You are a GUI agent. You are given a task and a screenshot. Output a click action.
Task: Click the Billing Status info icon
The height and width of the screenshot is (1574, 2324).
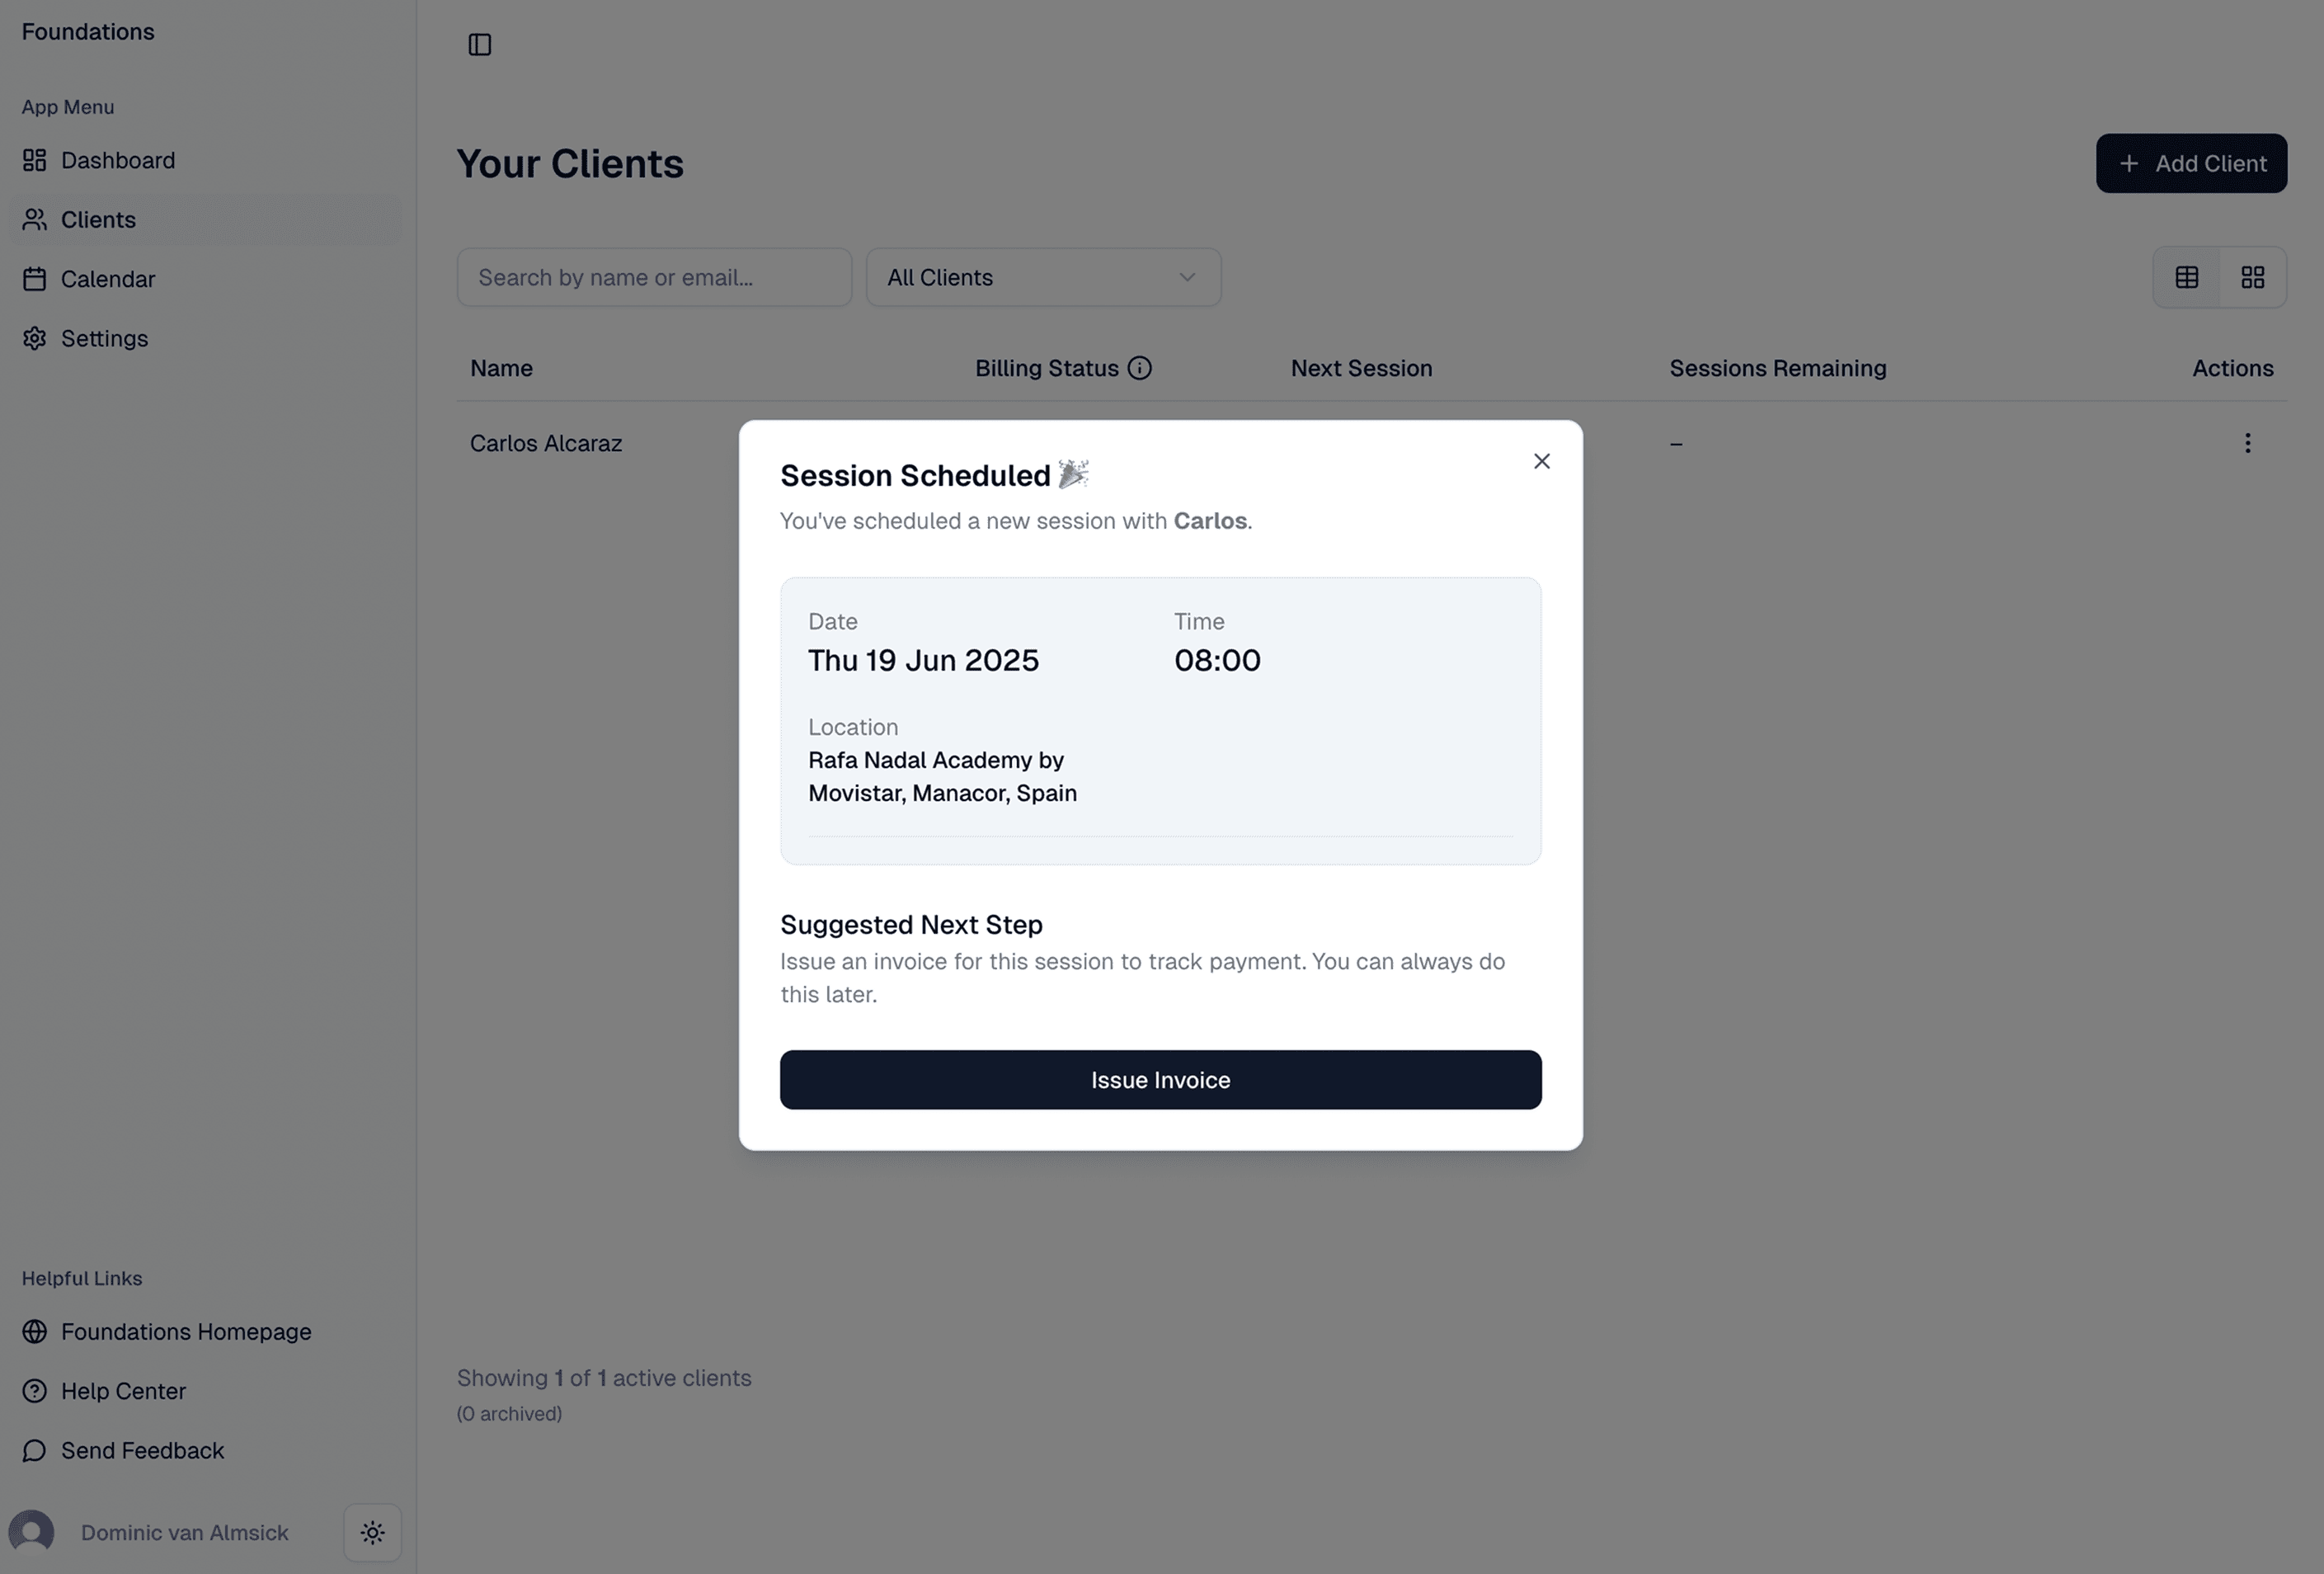[1139, 368]
